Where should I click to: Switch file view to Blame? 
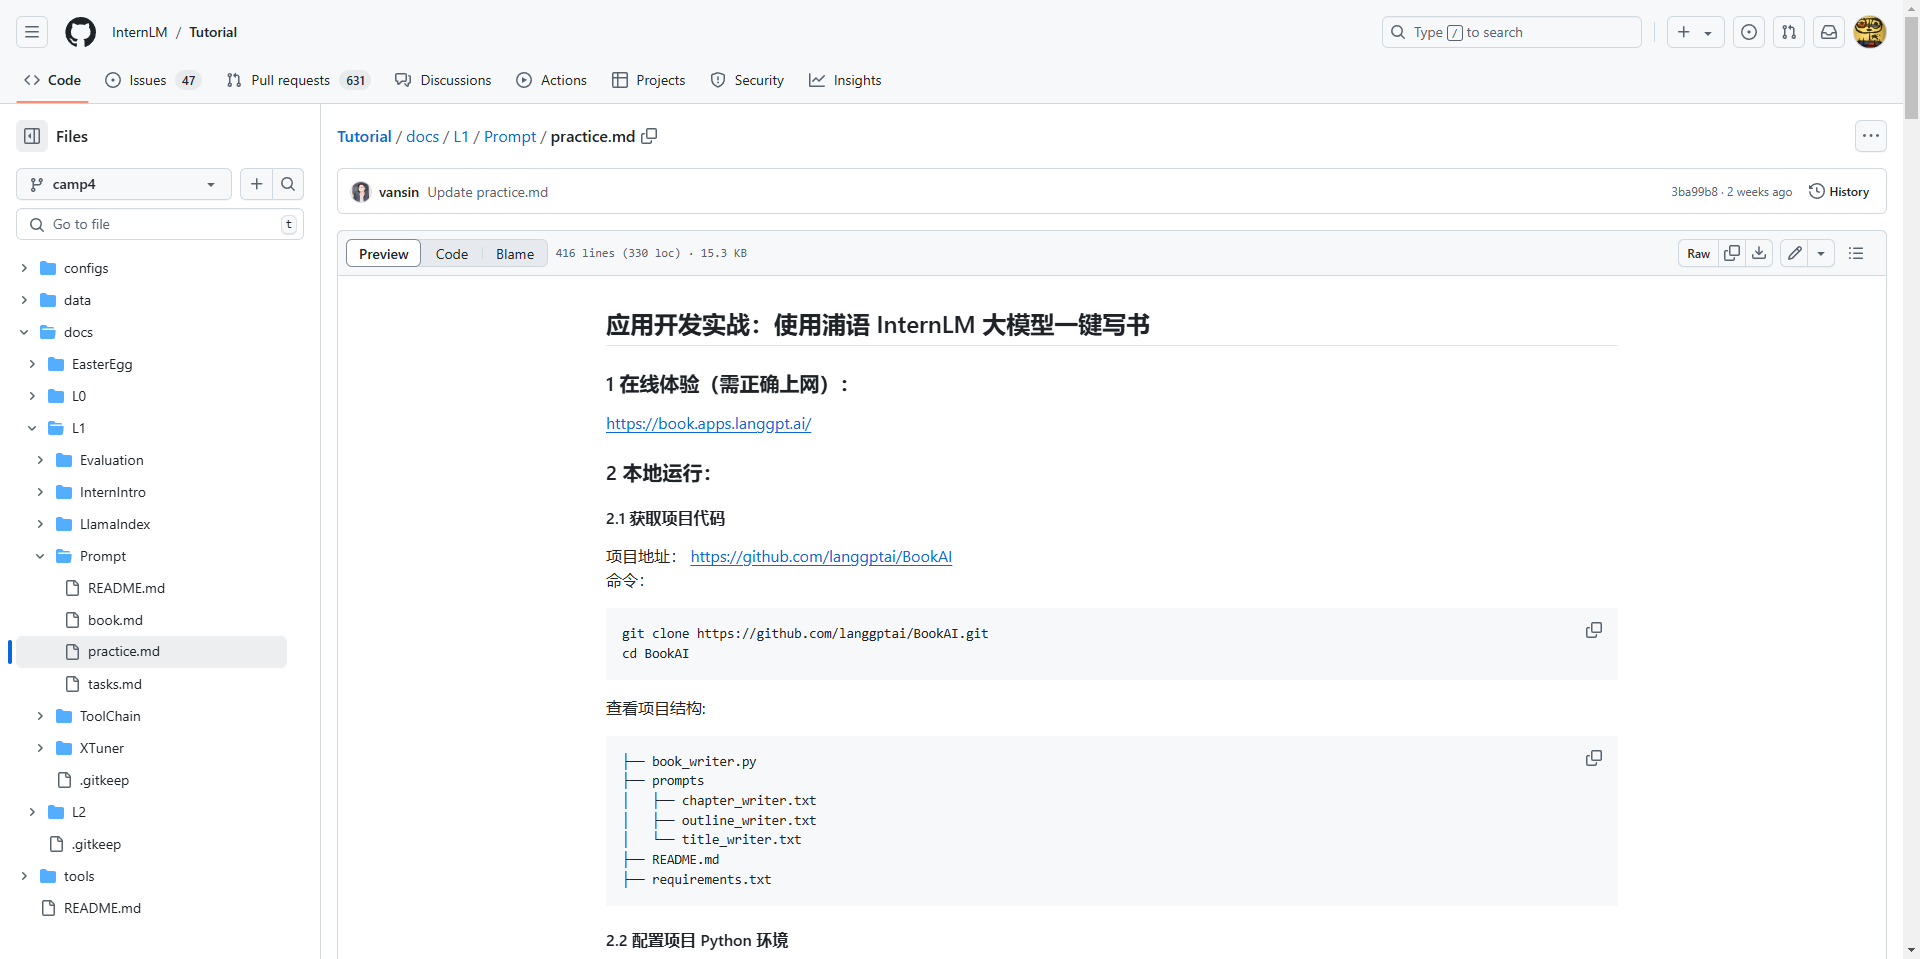coord(515,254)
